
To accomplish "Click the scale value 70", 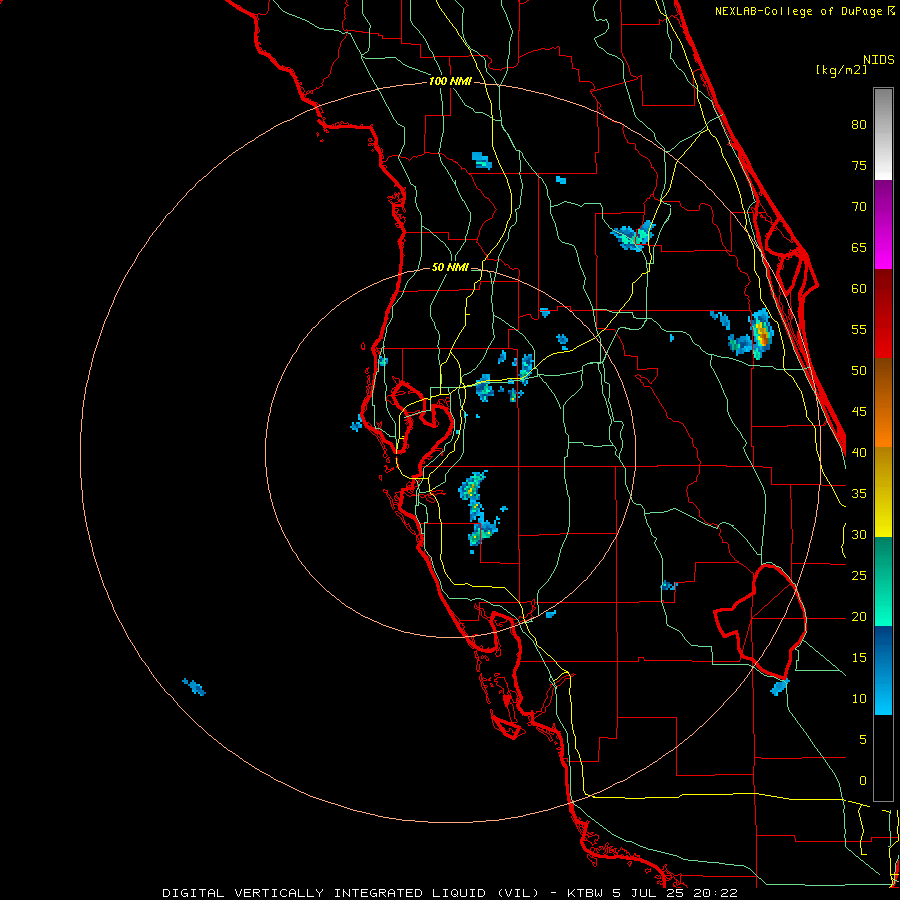I will [859, 207].
